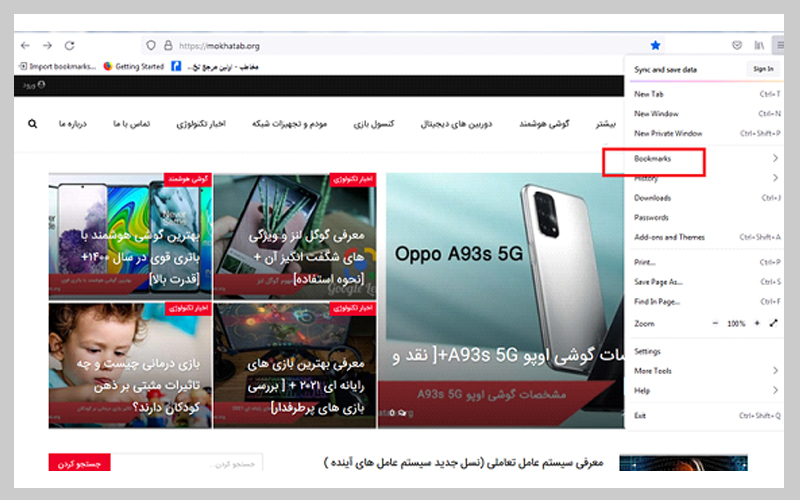
Task: Zoom out with the minus button
Action: coord(715,323)
